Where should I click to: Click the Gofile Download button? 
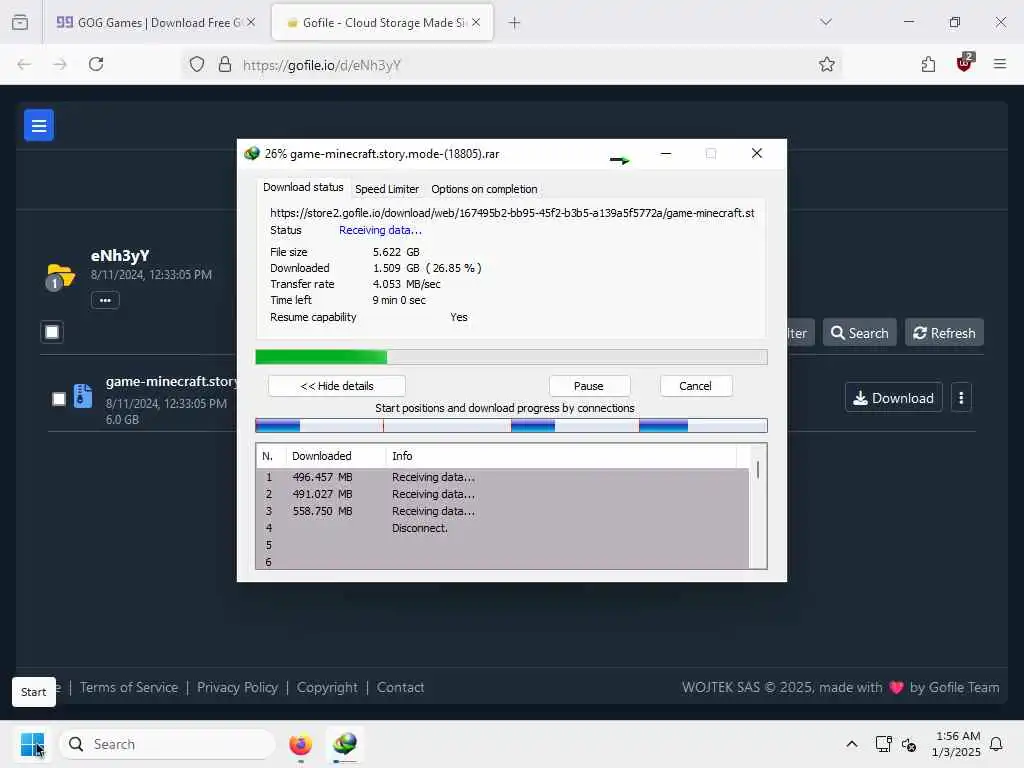893,398
